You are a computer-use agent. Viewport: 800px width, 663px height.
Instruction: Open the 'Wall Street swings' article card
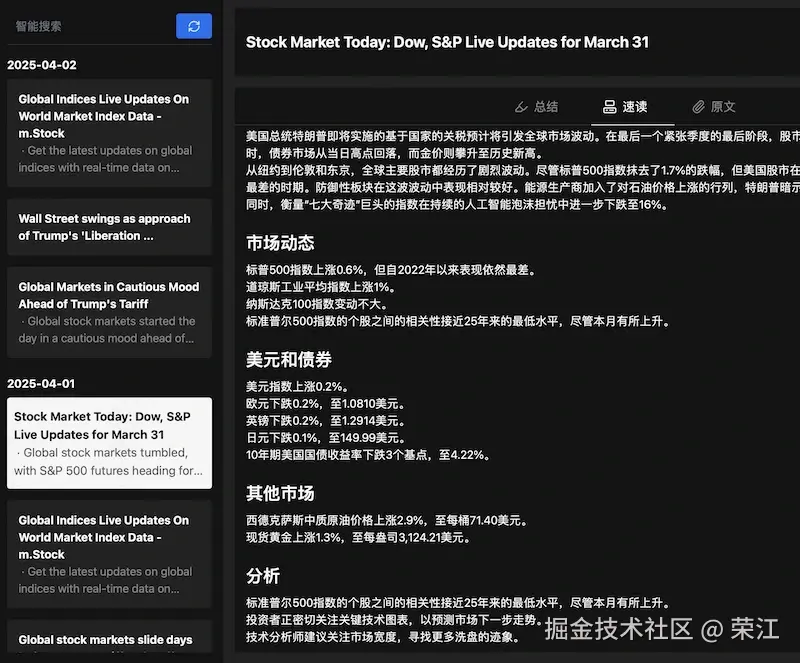[x=109, y=226]
